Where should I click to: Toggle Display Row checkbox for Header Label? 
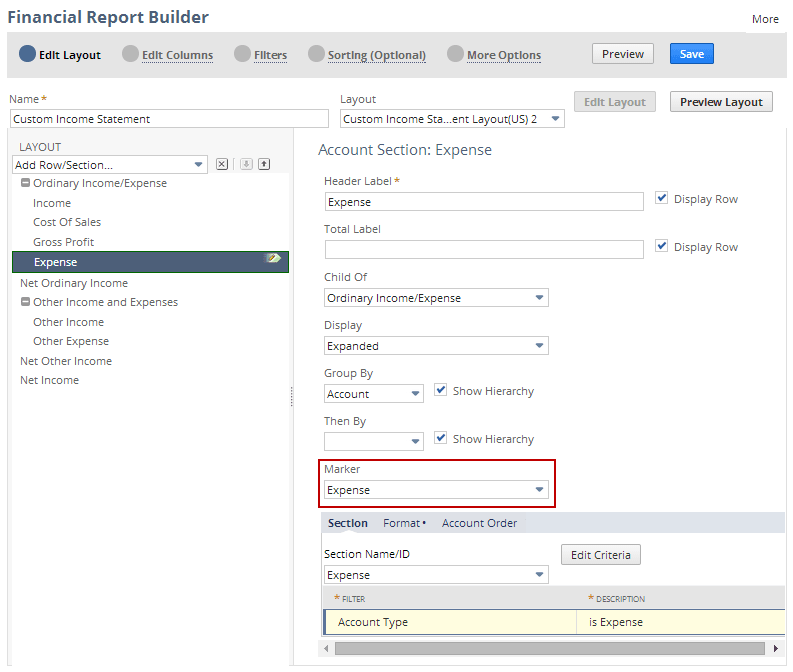tap(662, 198)
